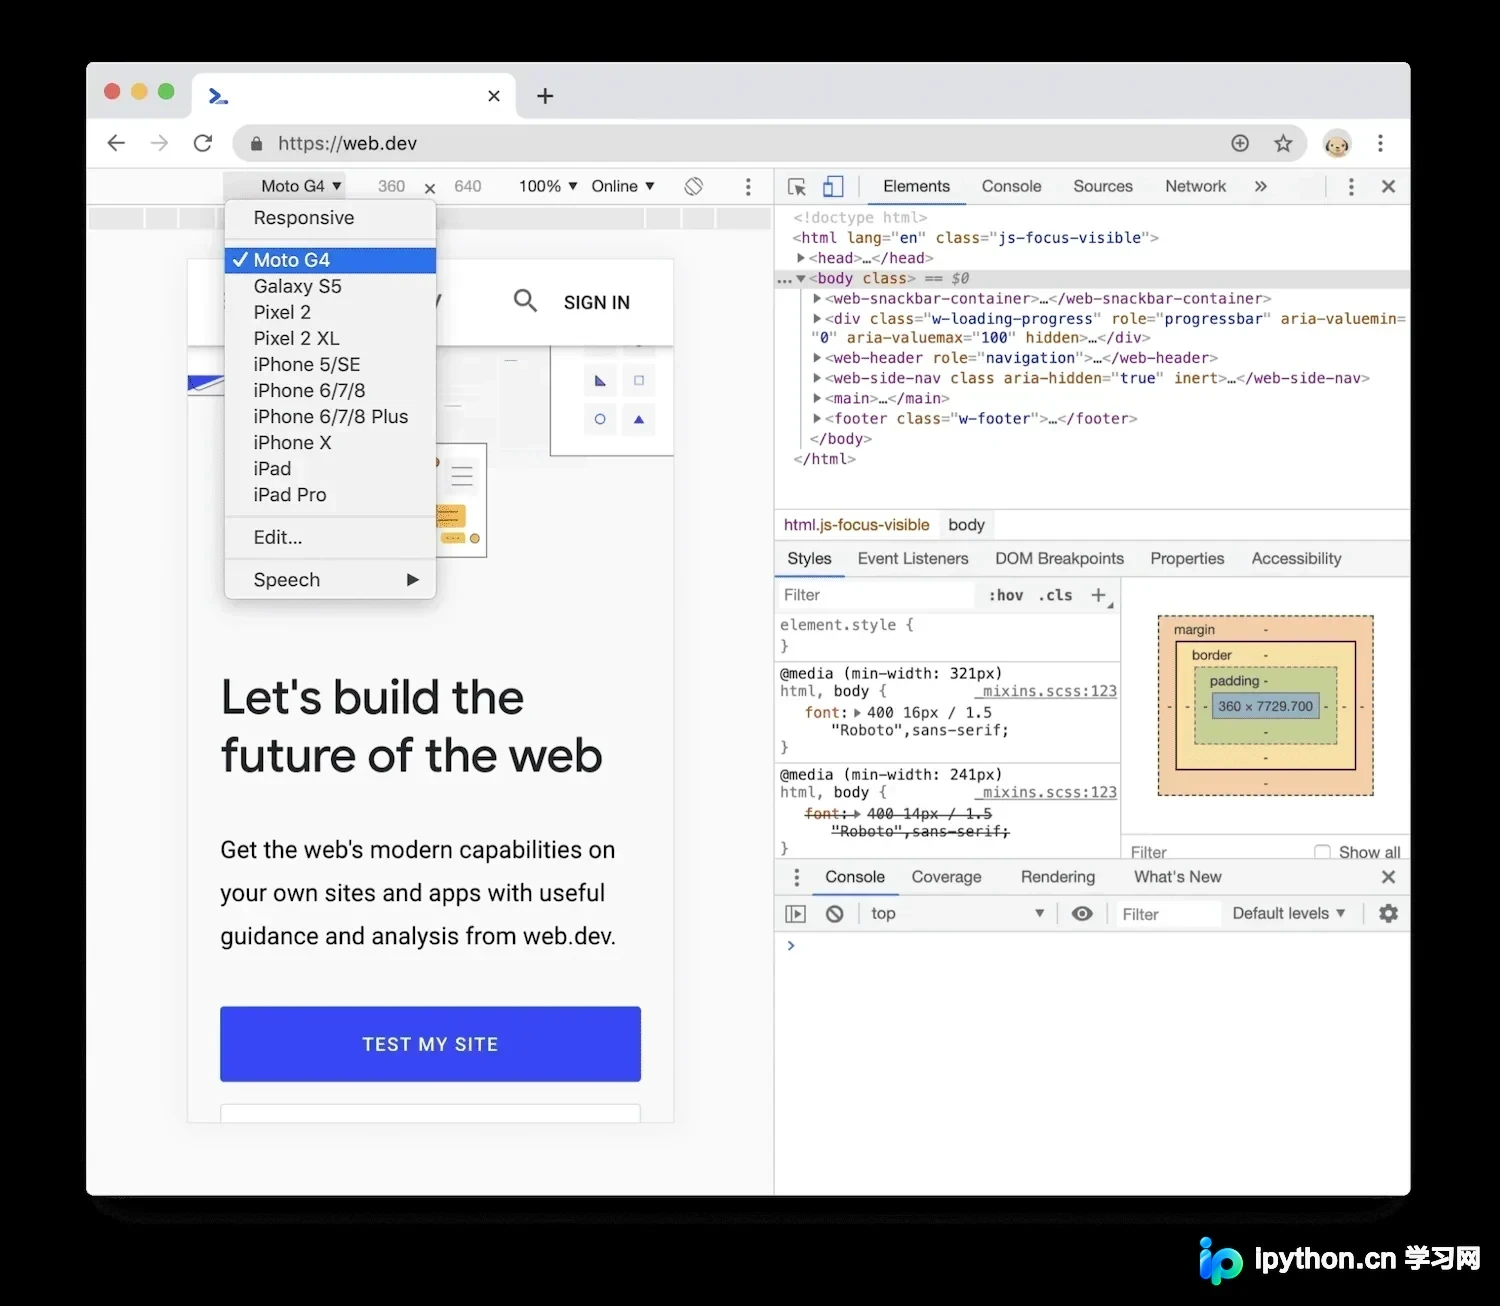
Task: Open the Online throttling dropdown
Action: [623, 186]
